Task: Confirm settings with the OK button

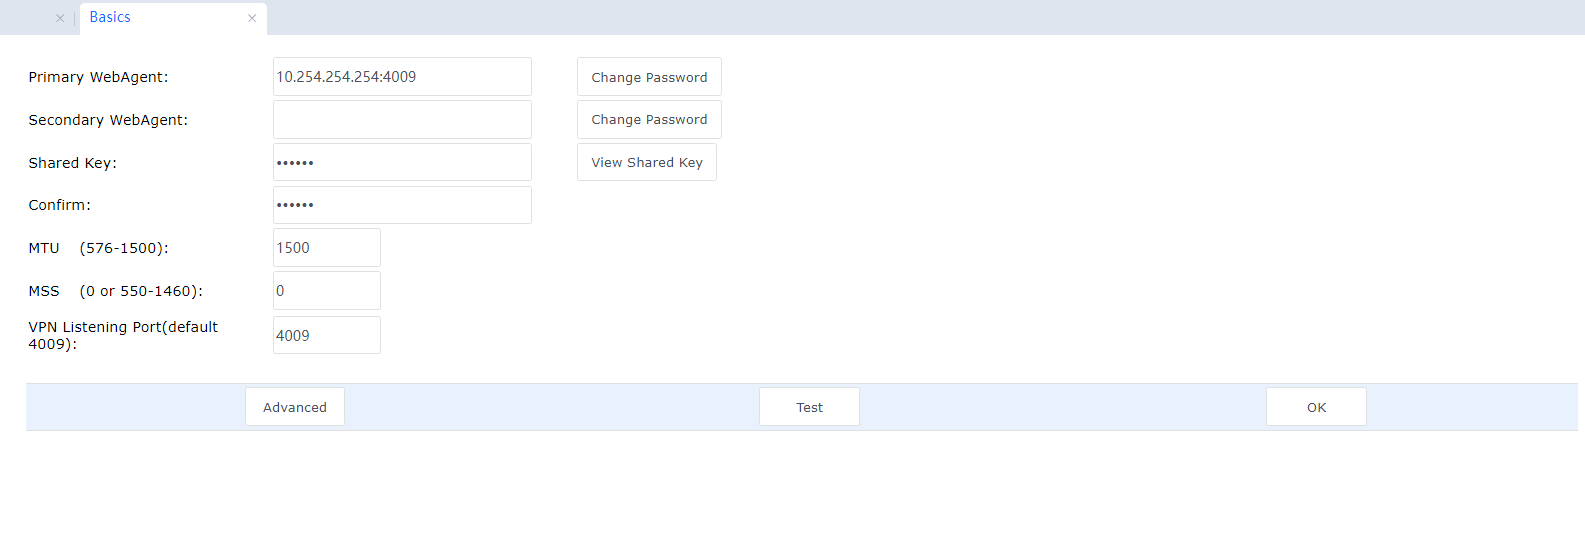Action: click(x=1316, y=407)
